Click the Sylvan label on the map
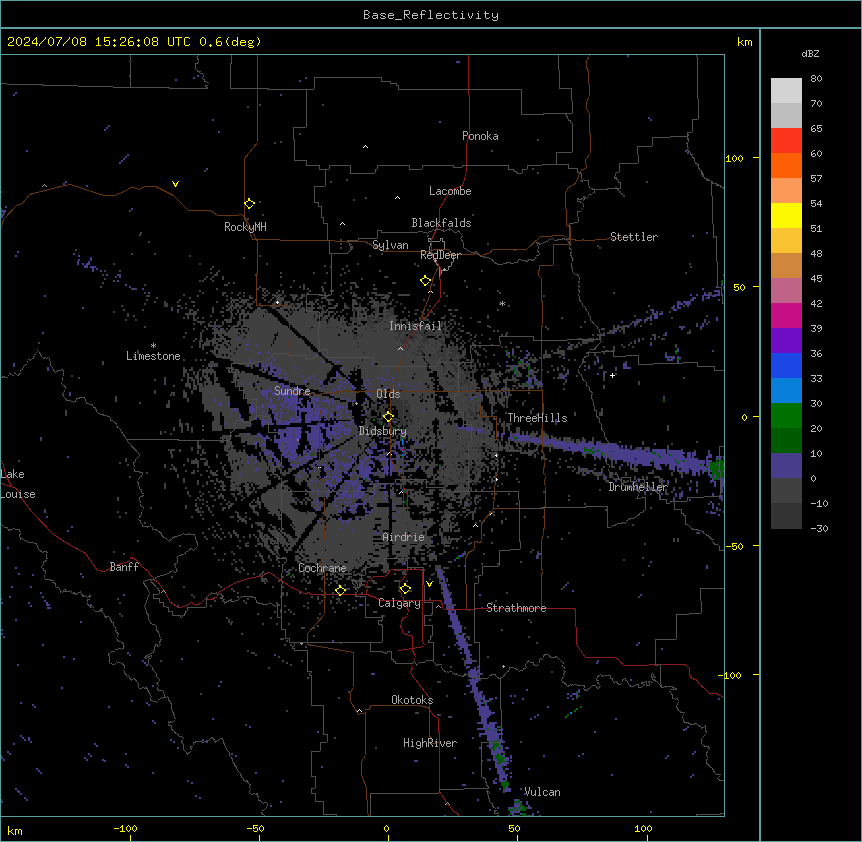The image size is (862, 842). (x=390, y=245)
